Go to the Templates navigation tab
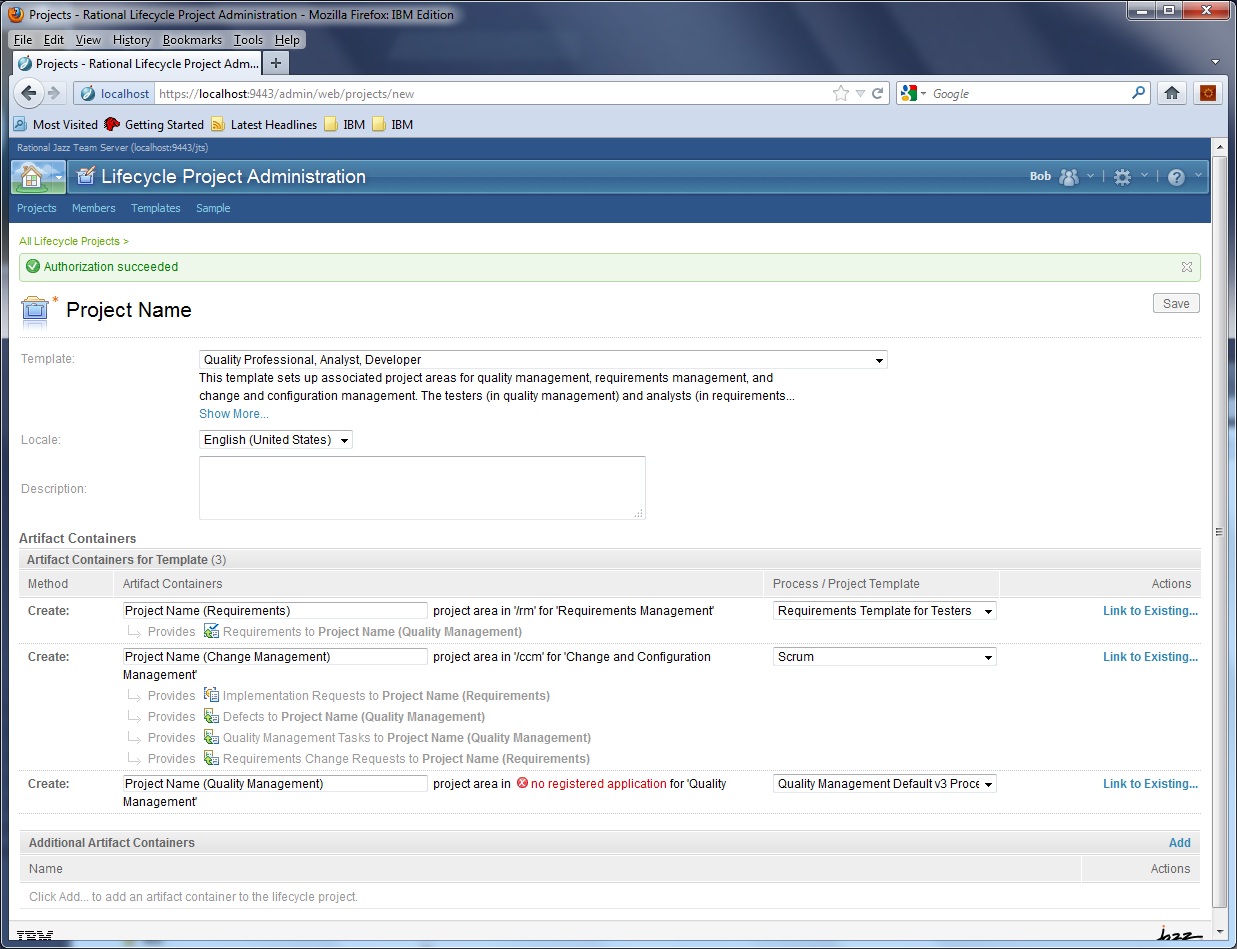This screenshot has height=949, width=1237. tap(156, 208)
